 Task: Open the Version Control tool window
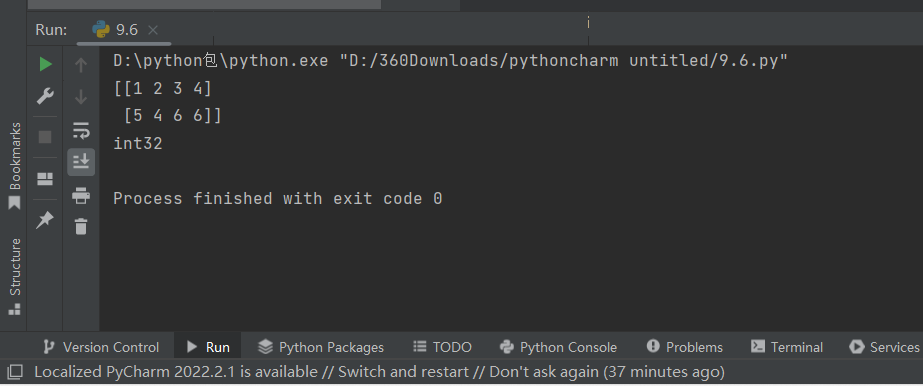101,347
